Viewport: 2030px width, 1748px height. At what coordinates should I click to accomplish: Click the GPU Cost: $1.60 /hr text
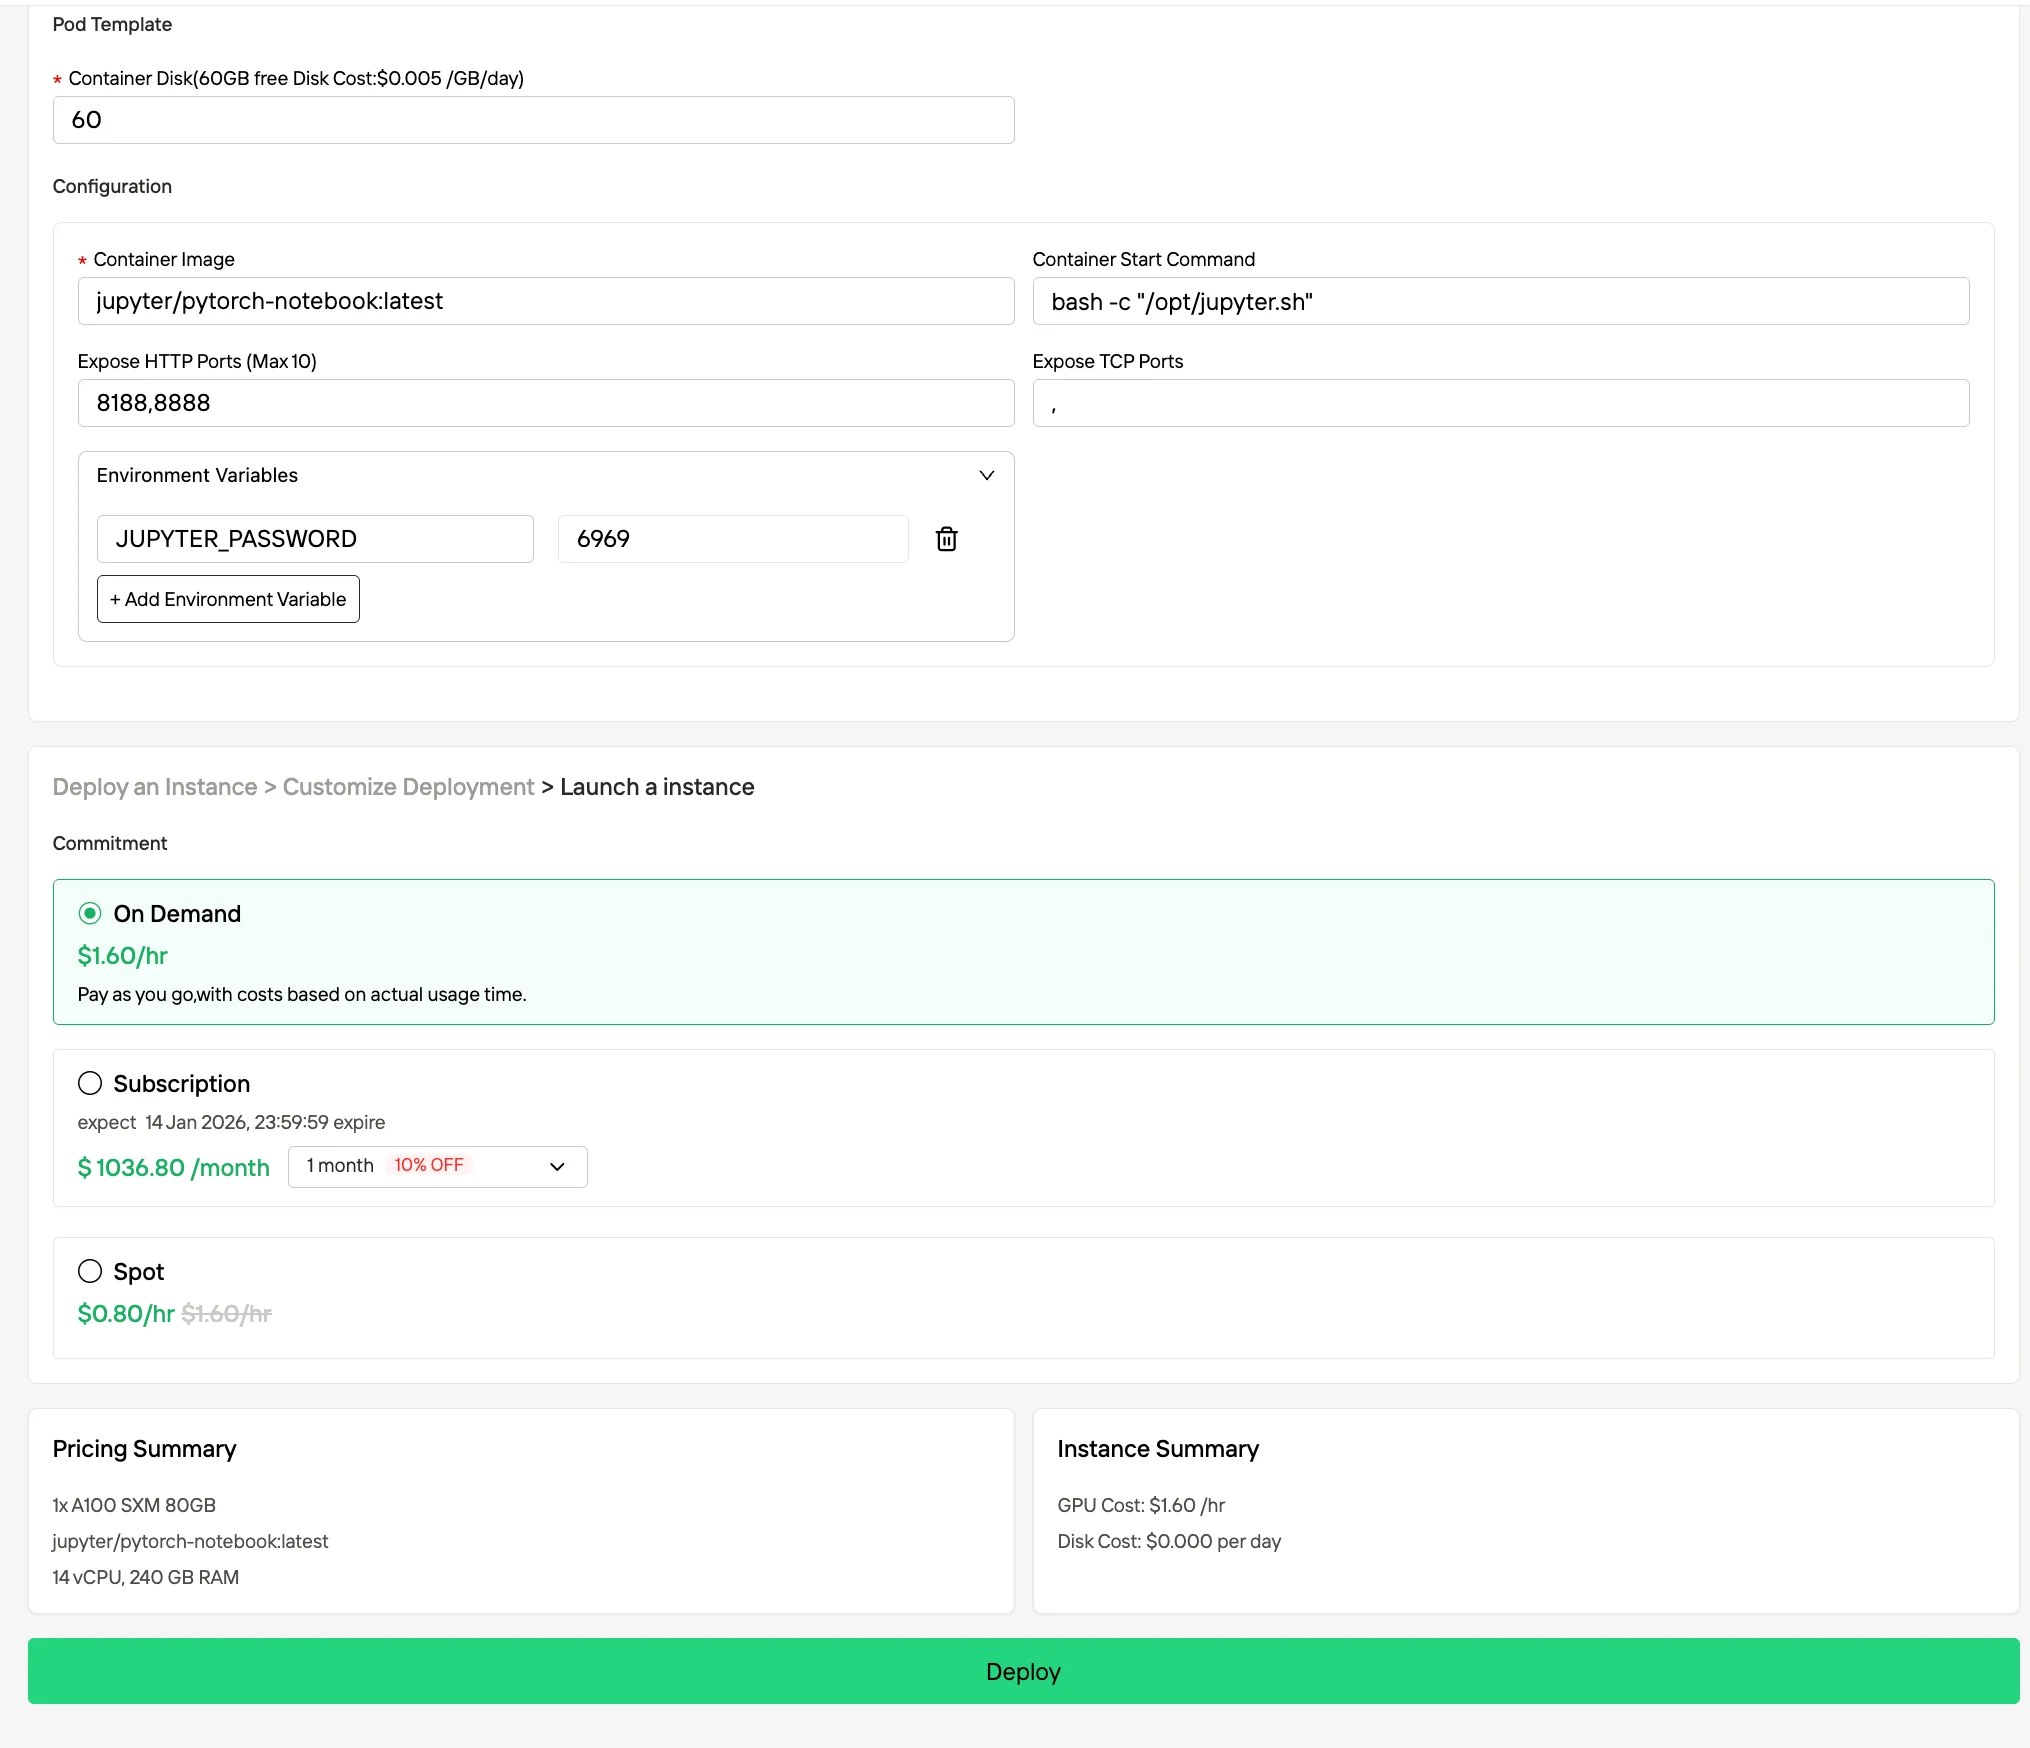(1141, 1505)
